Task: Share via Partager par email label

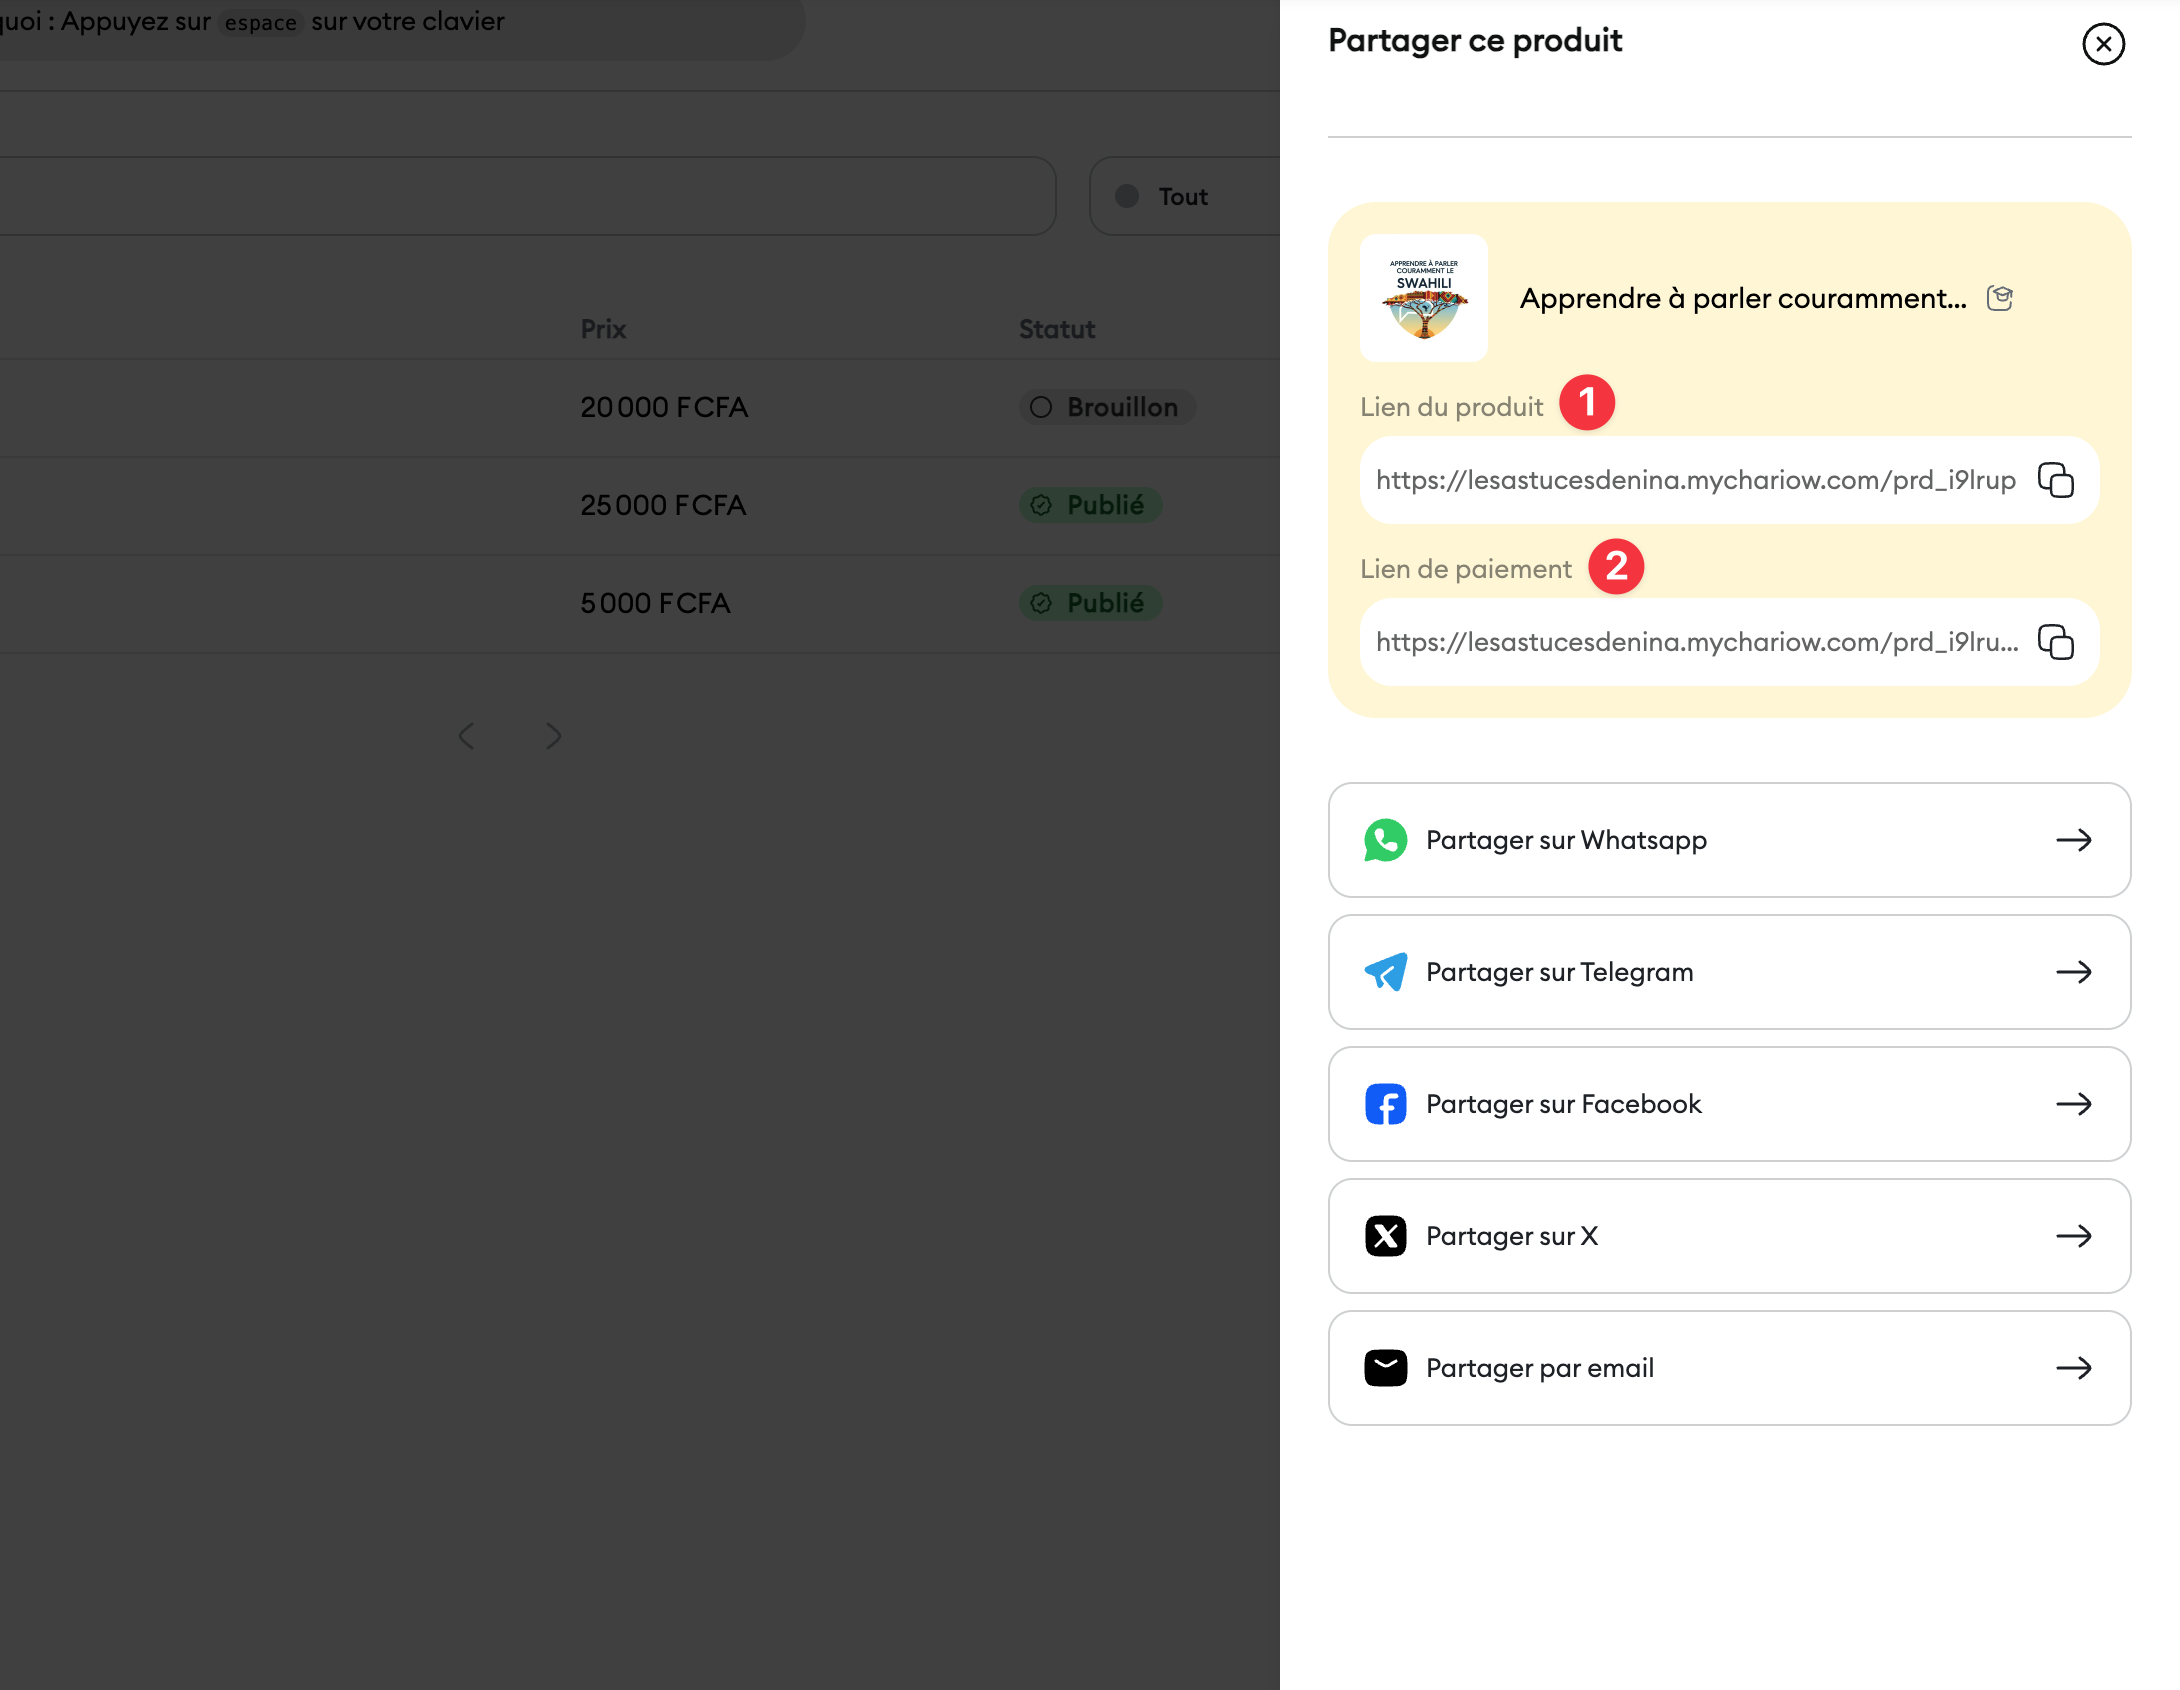Action: 1540,1368
